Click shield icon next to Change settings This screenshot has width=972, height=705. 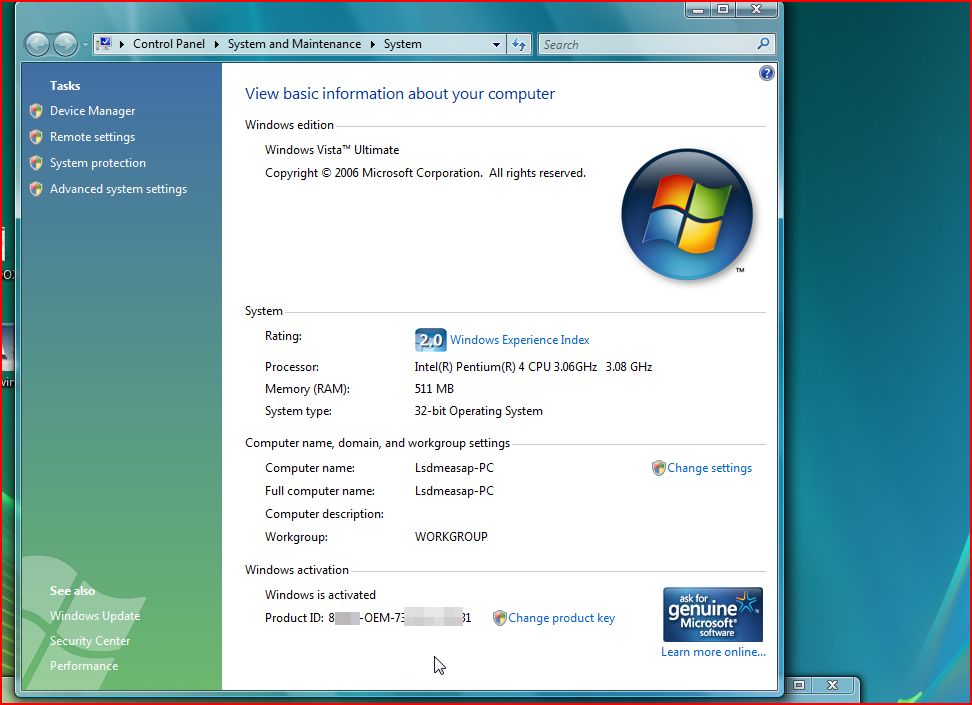(x=658, y=468)
